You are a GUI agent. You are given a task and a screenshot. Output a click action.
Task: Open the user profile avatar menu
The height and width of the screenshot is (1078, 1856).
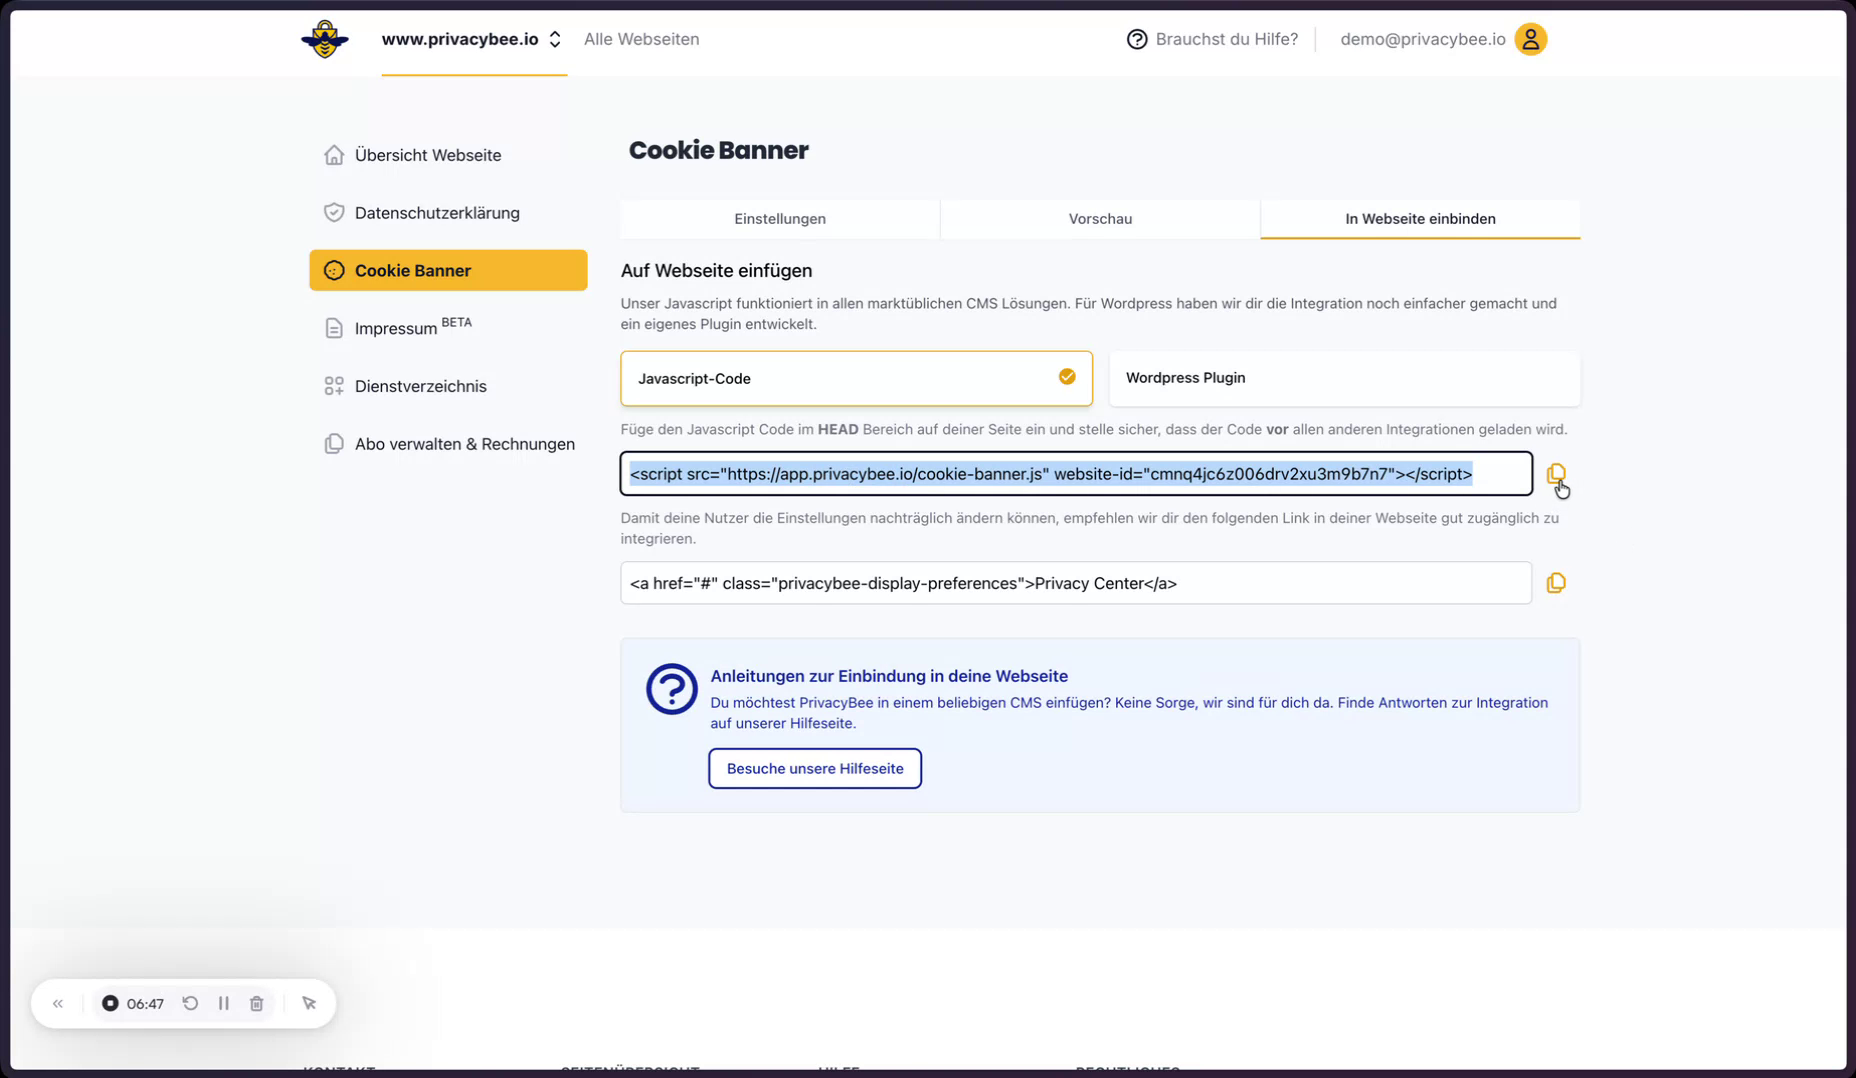1530,39
